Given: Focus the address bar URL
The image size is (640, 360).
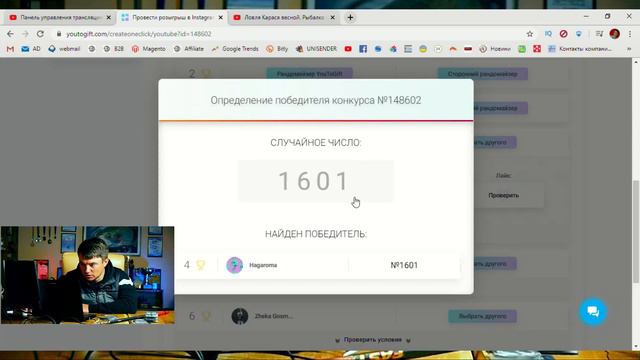Looking at the screenshot, I should pos(139,34).
